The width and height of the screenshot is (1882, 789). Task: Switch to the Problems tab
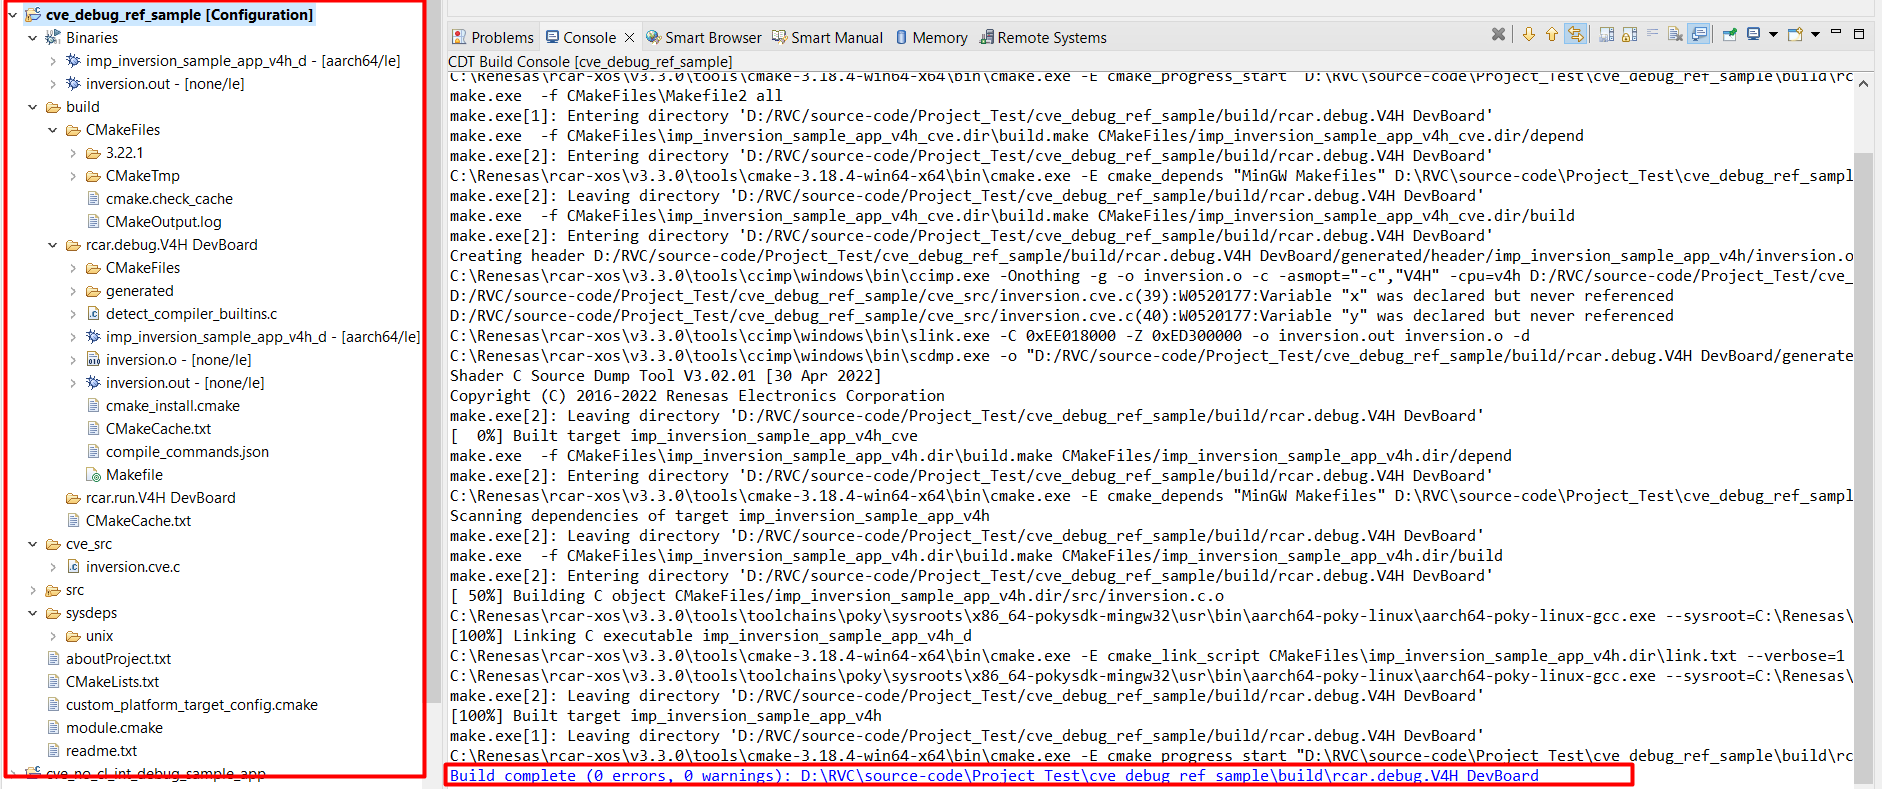[493, 38]
